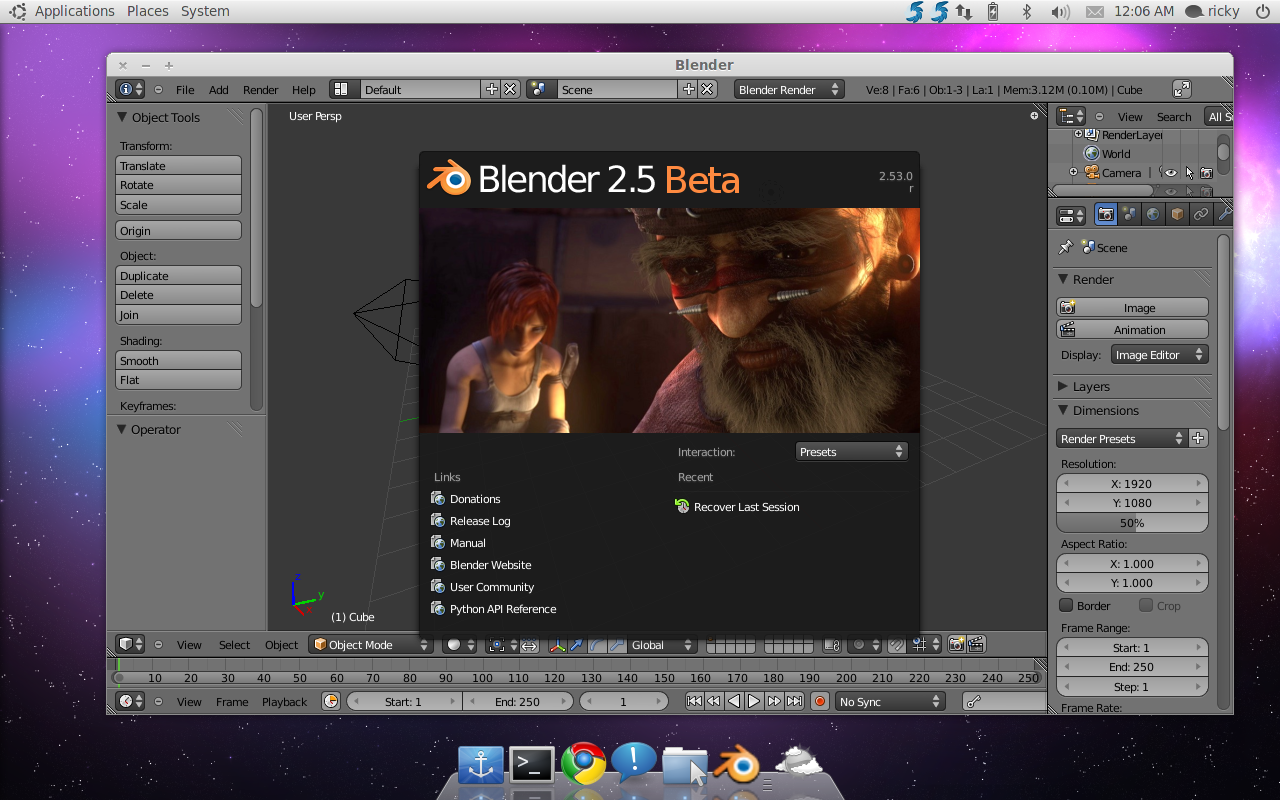Viewport: 1280px width, 800px height.
Task: Open the No Sync dropdown
Action: (x=890, y=701)
